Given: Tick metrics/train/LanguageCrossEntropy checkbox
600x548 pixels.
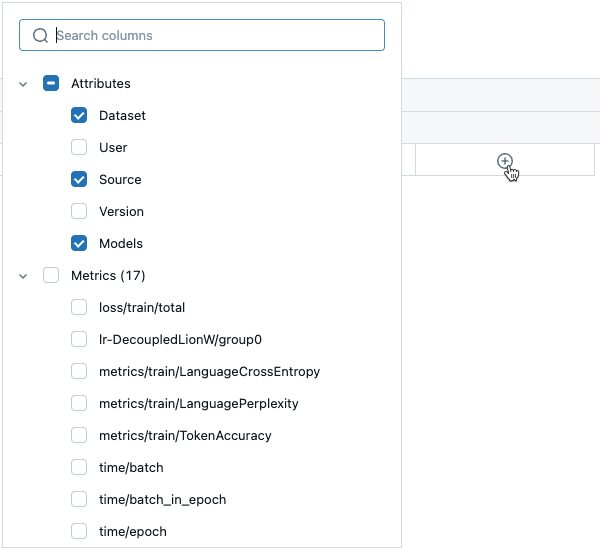Looking at the screenshot, I should coord(79,372).
